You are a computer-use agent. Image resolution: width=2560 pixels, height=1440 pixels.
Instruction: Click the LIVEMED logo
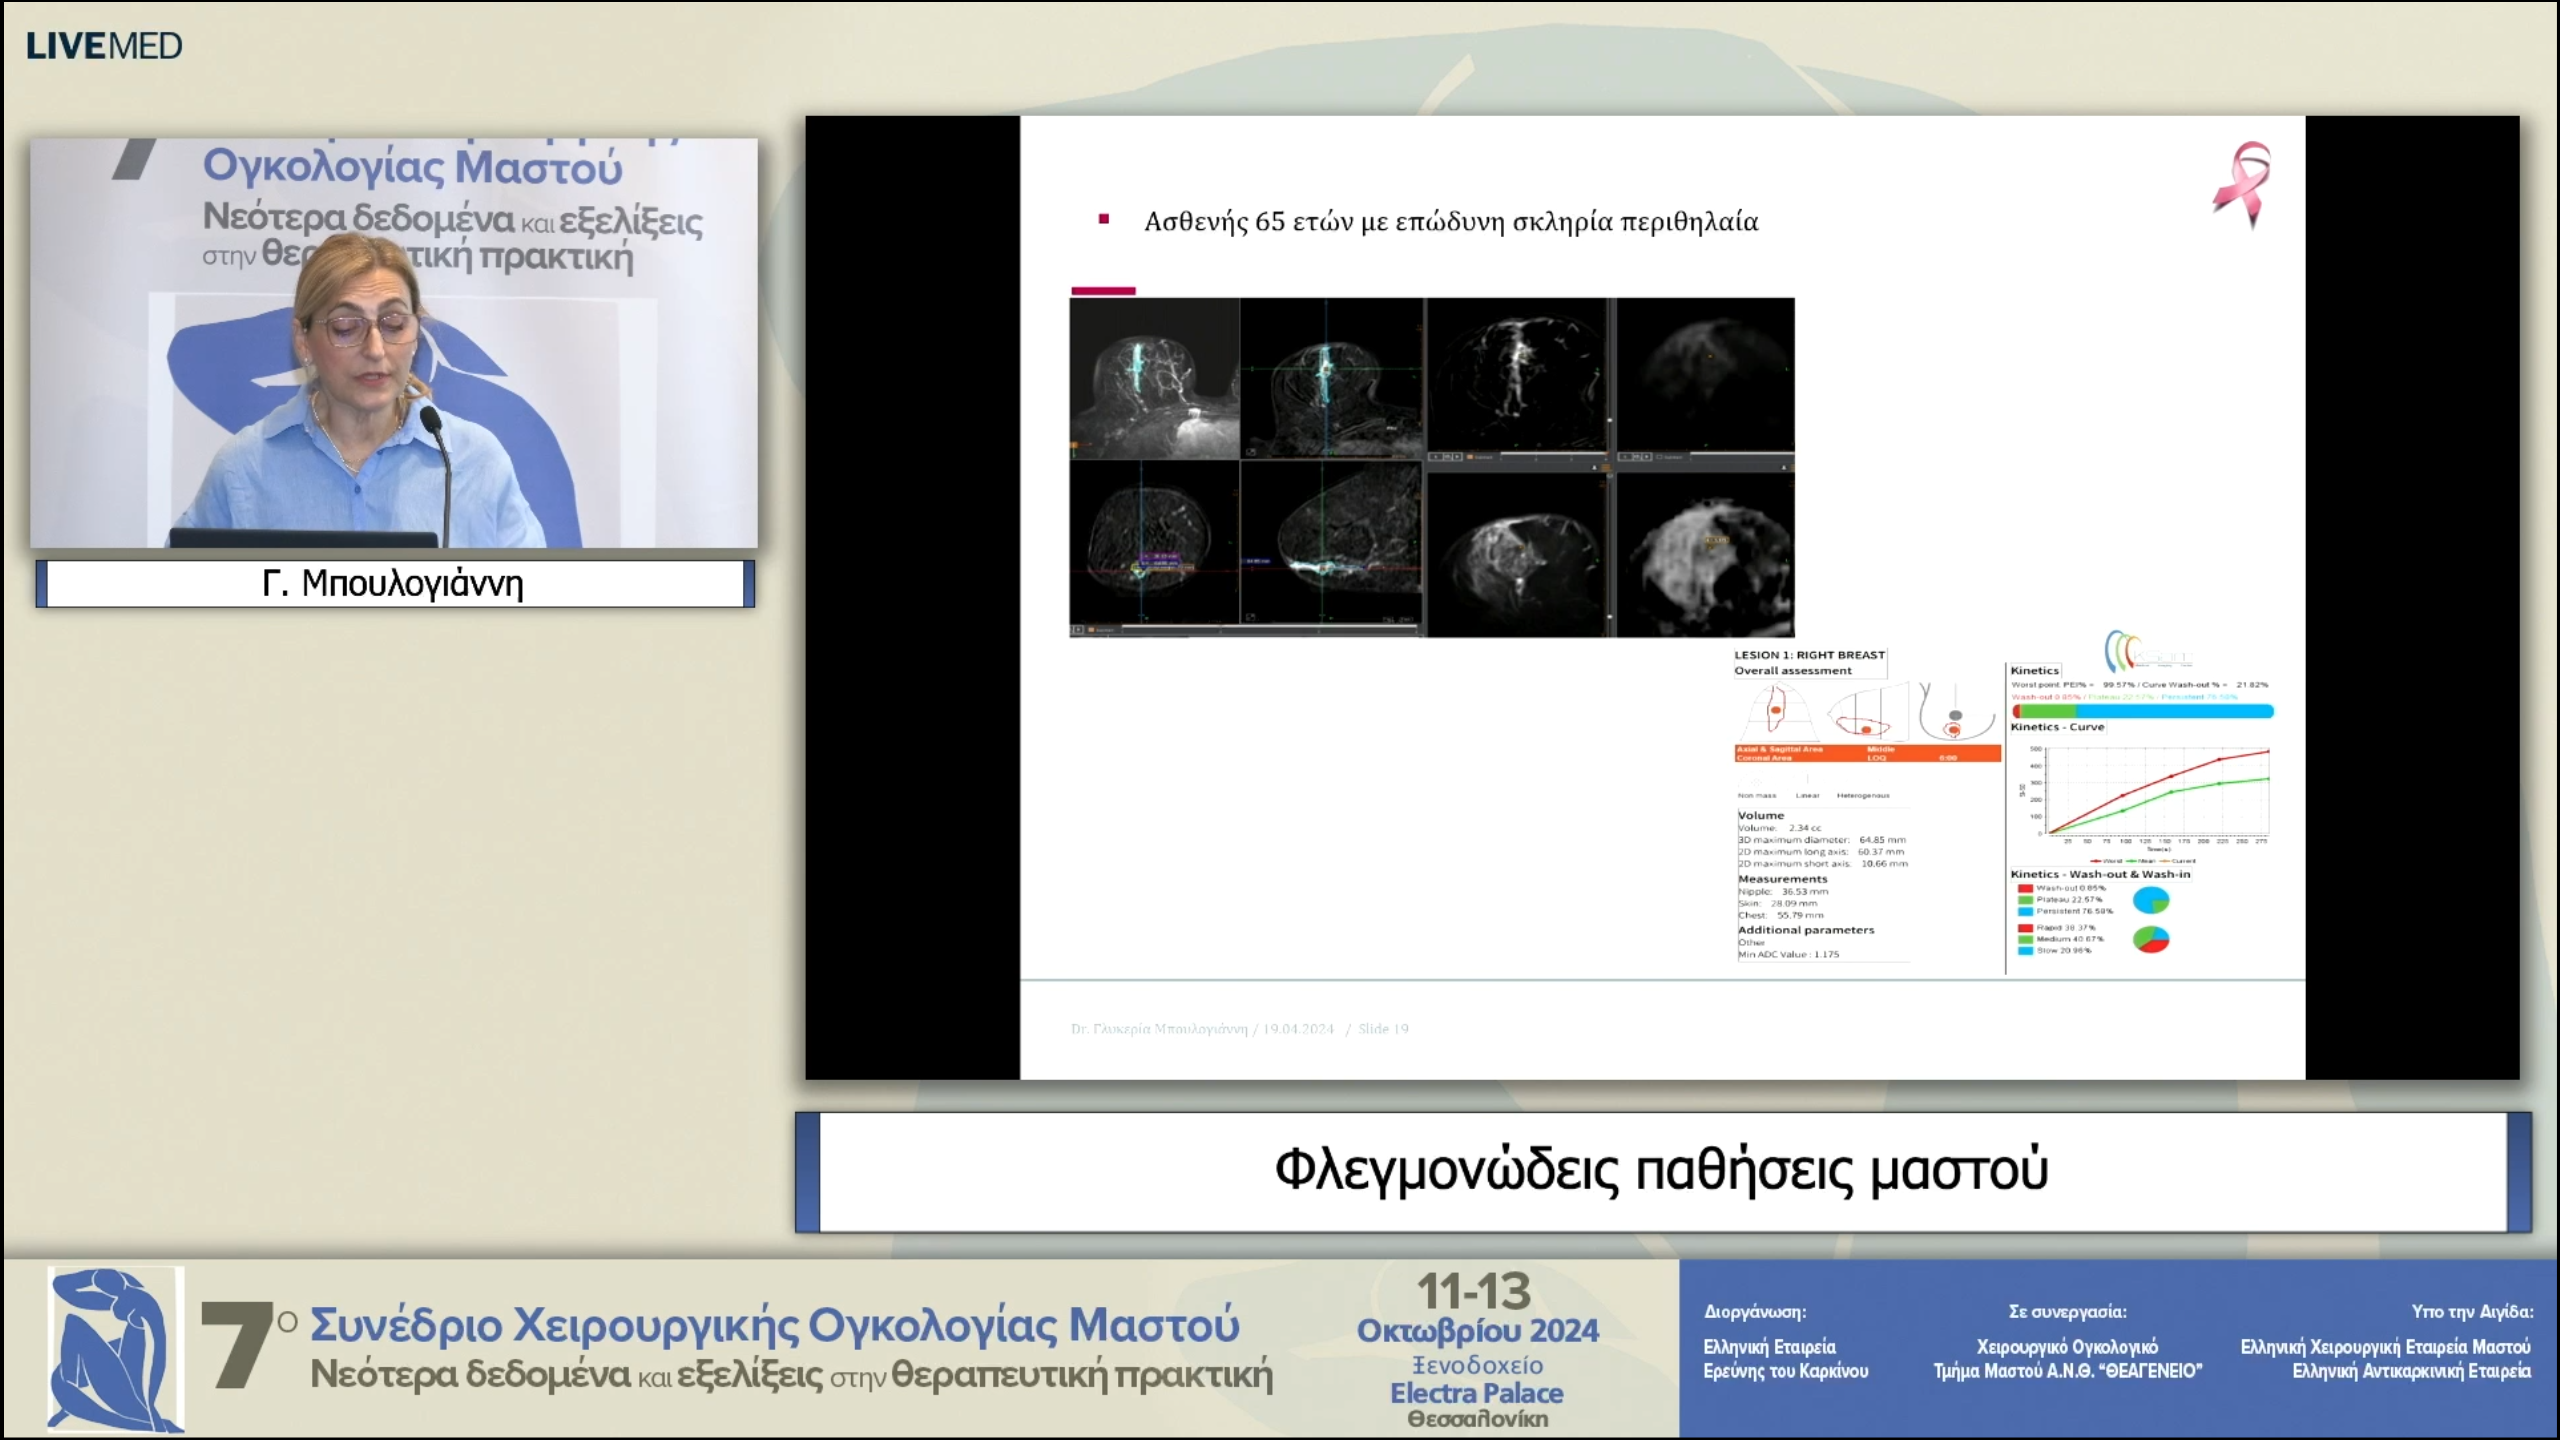pos(104,46)
